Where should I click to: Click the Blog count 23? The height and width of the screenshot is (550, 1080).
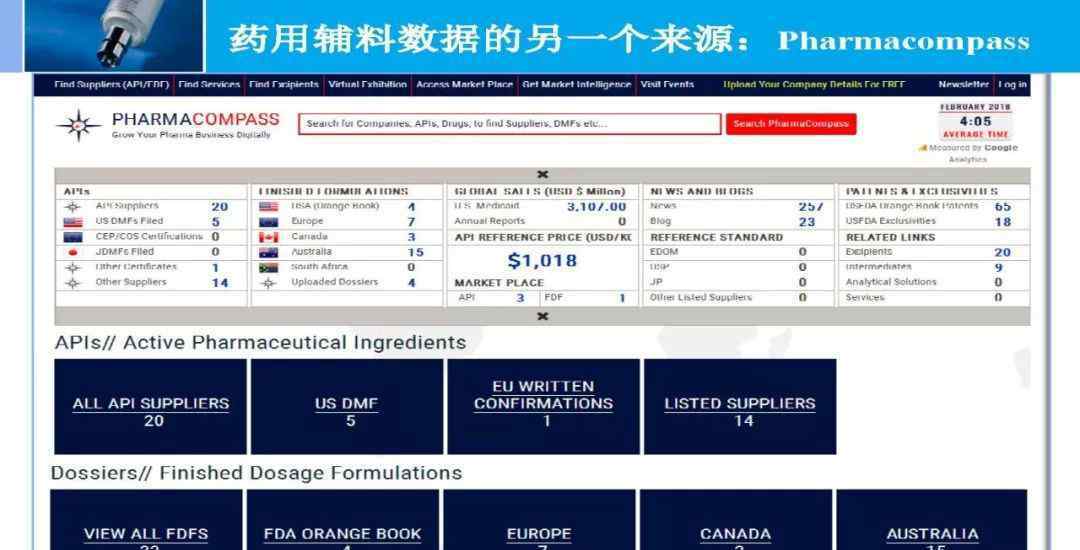click(807, 222)
